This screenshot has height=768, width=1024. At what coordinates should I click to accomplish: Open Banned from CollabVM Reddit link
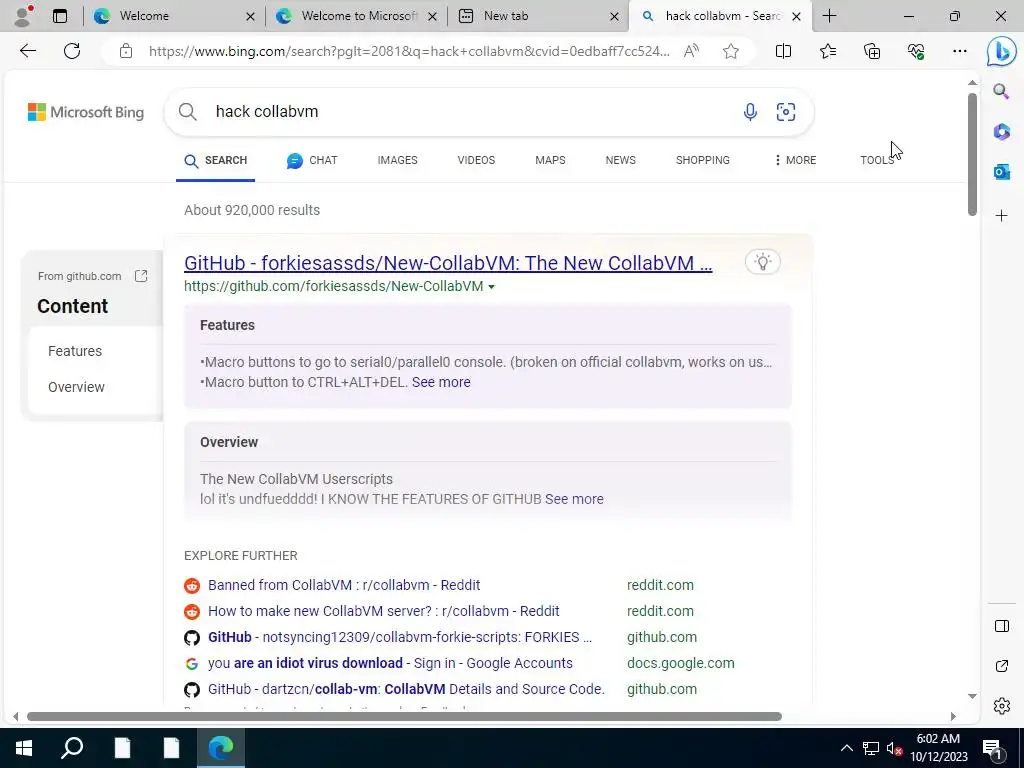pos(344,585)
